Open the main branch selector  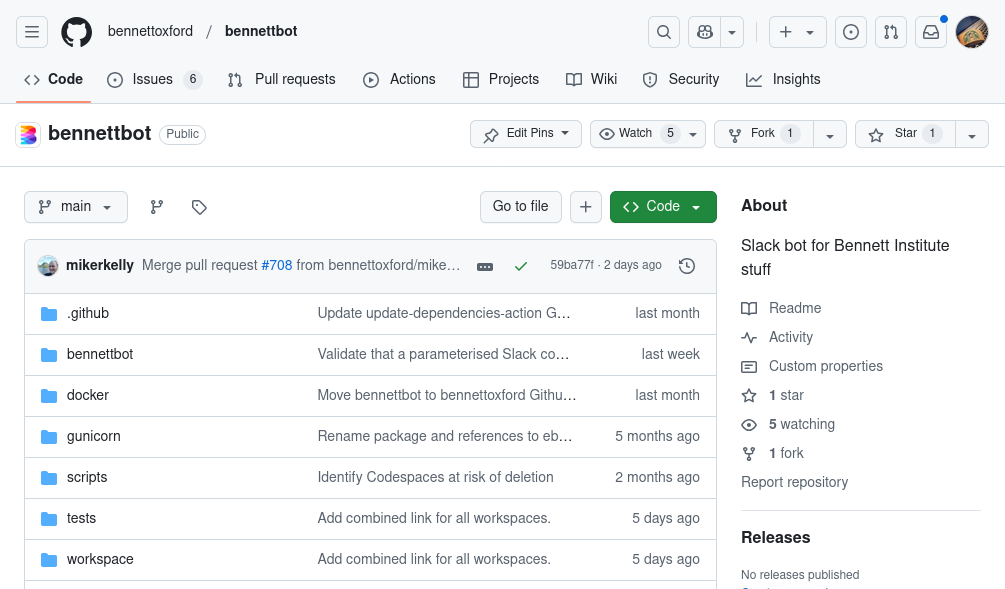[x=76, y=207]
